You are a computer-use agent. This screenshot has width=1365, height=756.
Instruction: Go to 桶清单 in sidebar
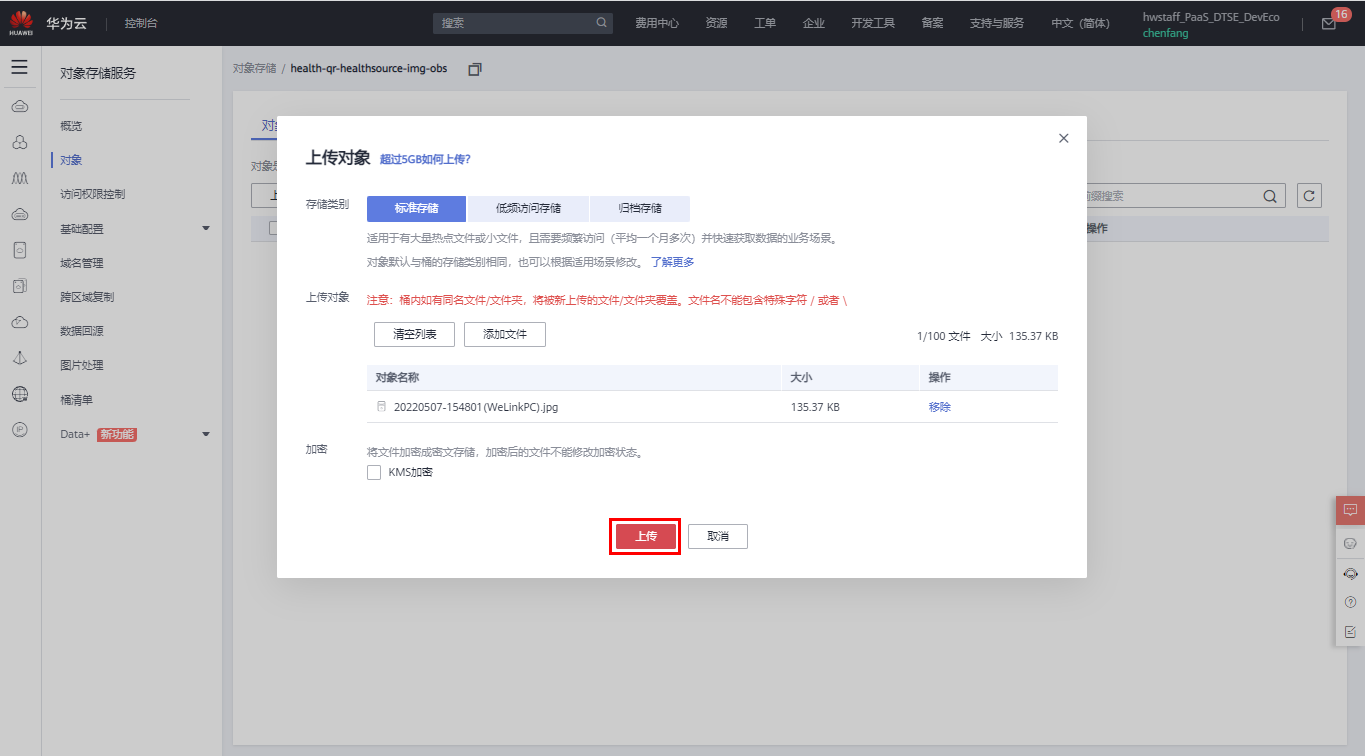76,400
